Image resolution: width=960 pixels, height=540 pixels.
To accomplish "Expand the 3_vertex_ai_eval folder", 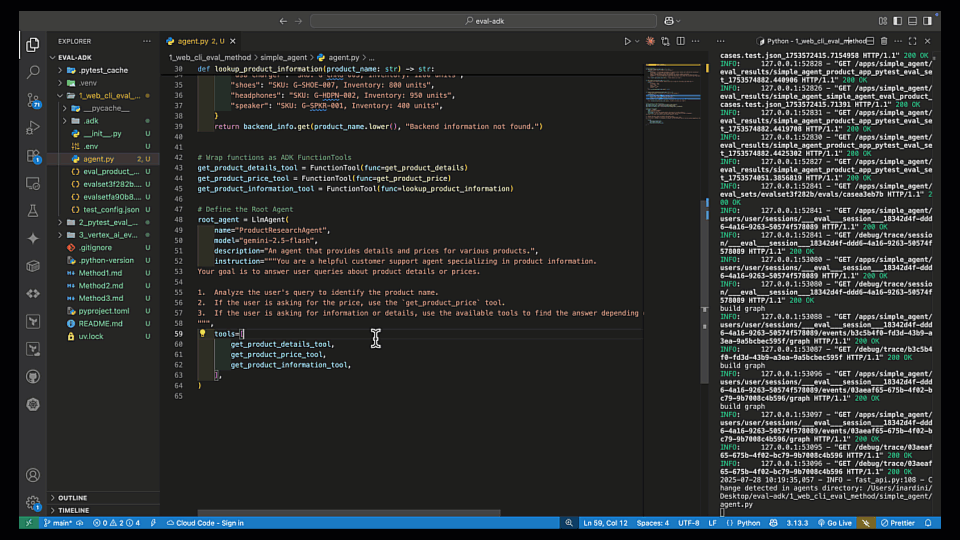I will [108, 235].
